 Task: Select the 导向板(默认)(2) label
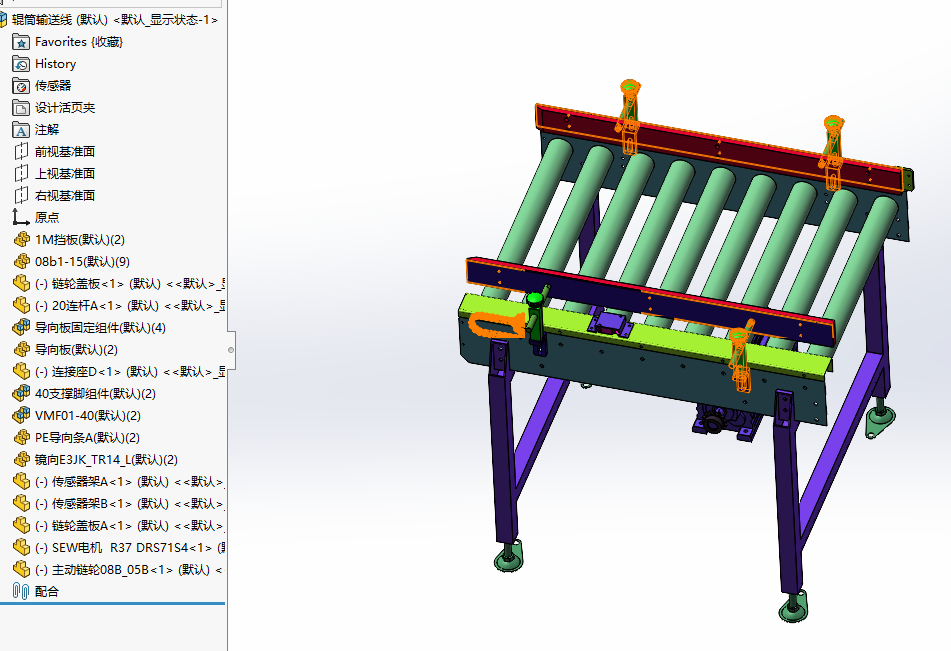(76, 349)
